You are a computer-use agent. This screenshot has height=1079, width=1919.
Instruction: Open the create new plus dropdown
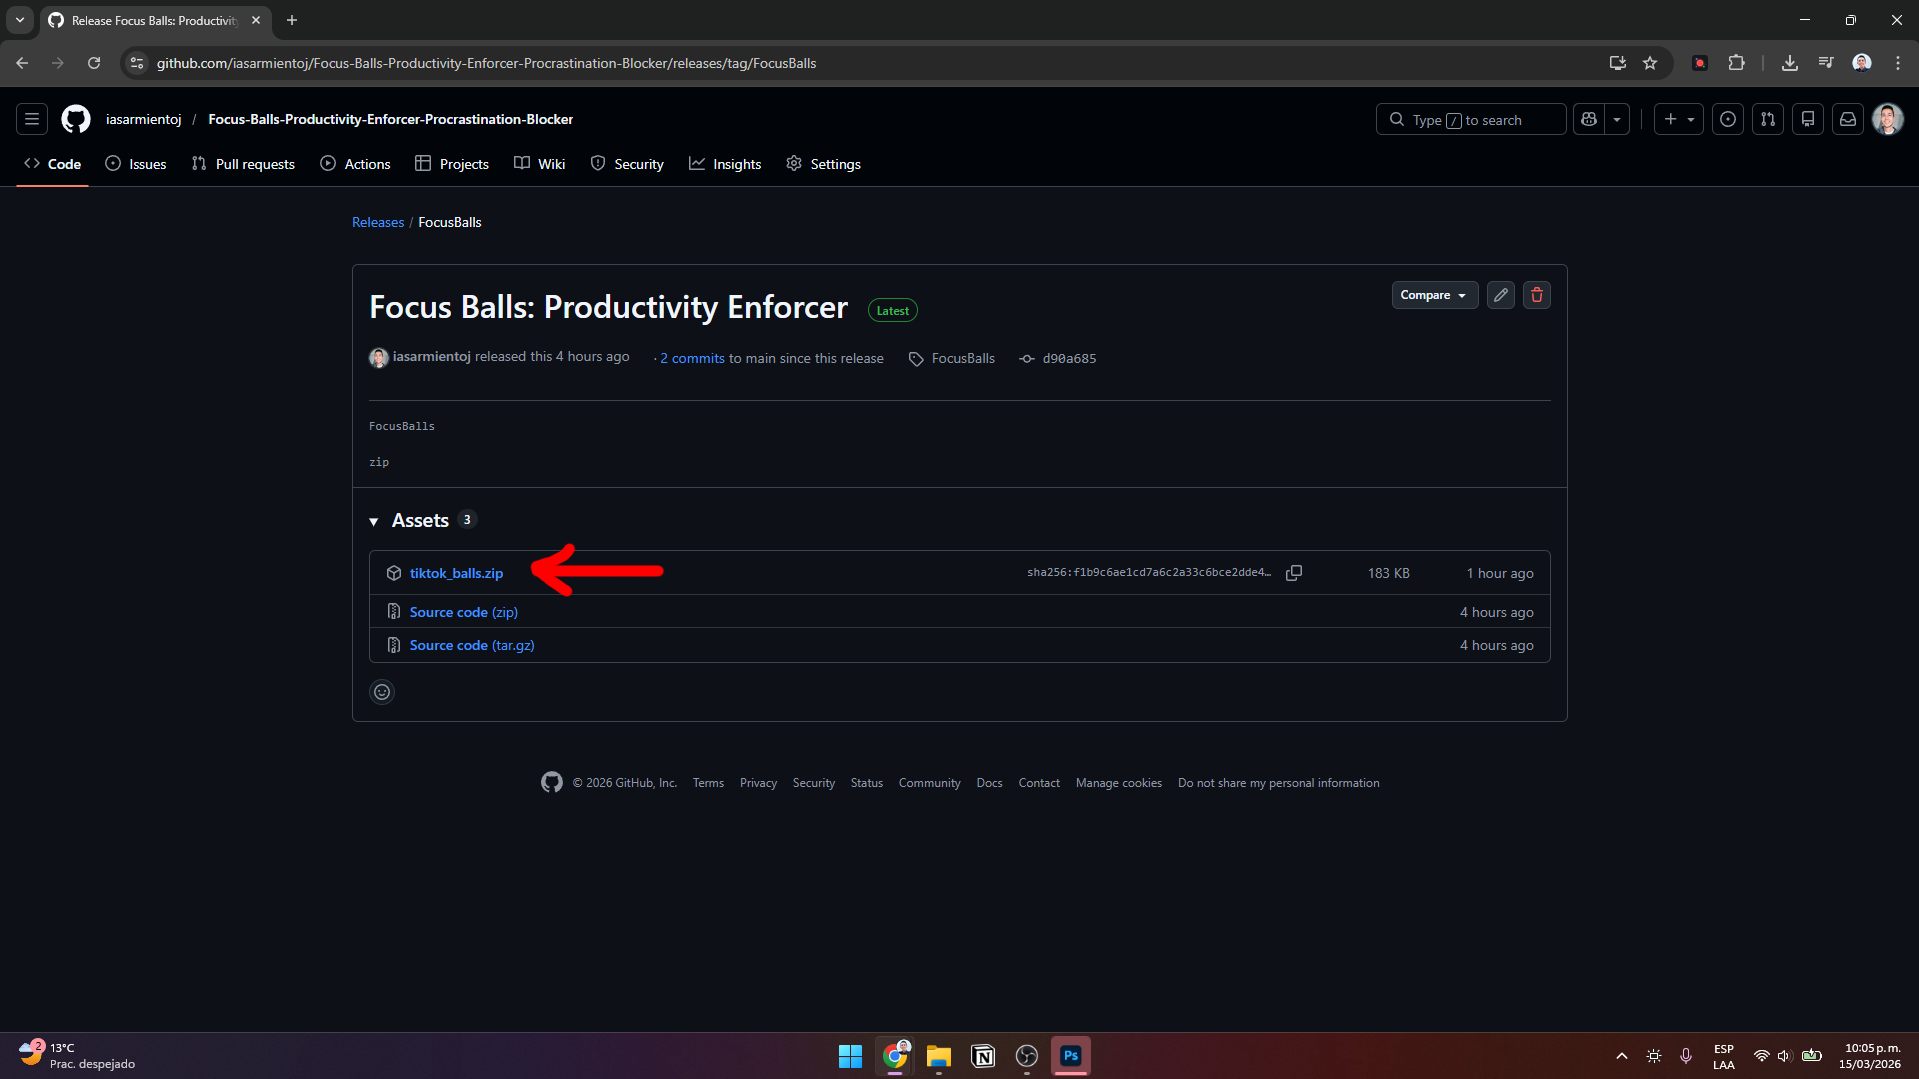coord(1679,119)
